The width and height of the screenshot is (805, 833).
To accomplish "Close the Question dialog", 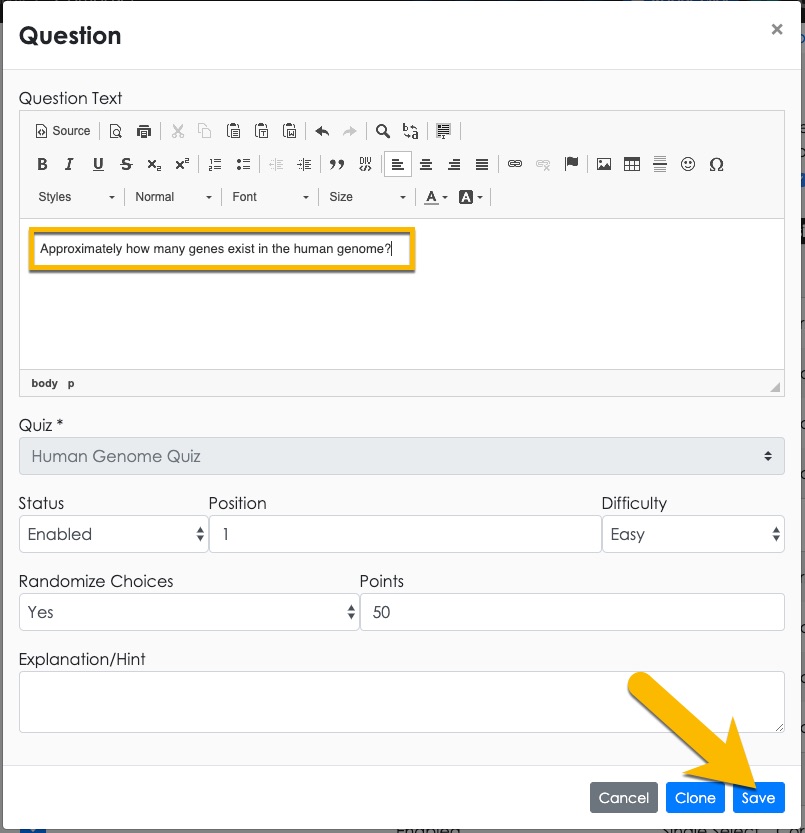I will (777, 29).
